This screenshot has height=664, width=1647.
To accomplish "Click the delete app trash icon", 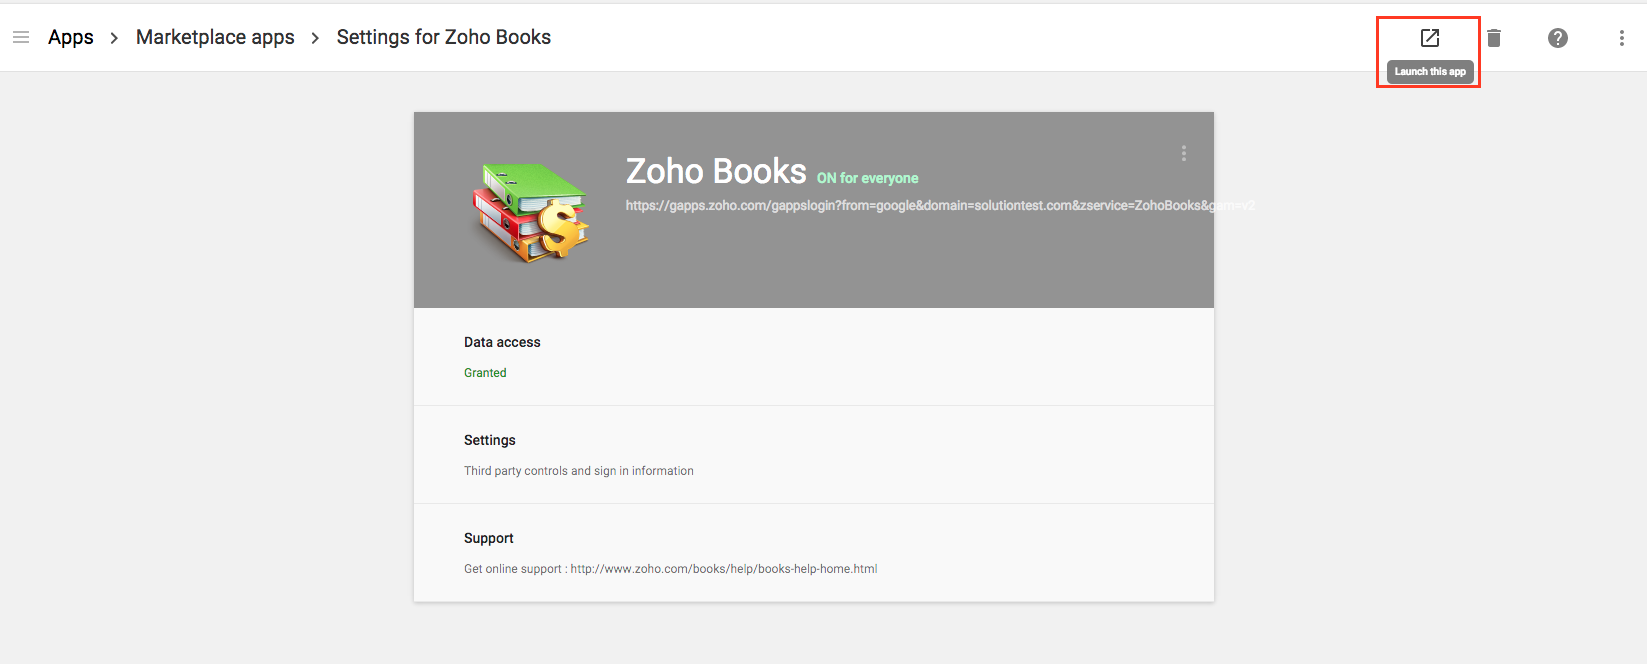I will point(1494,38).
